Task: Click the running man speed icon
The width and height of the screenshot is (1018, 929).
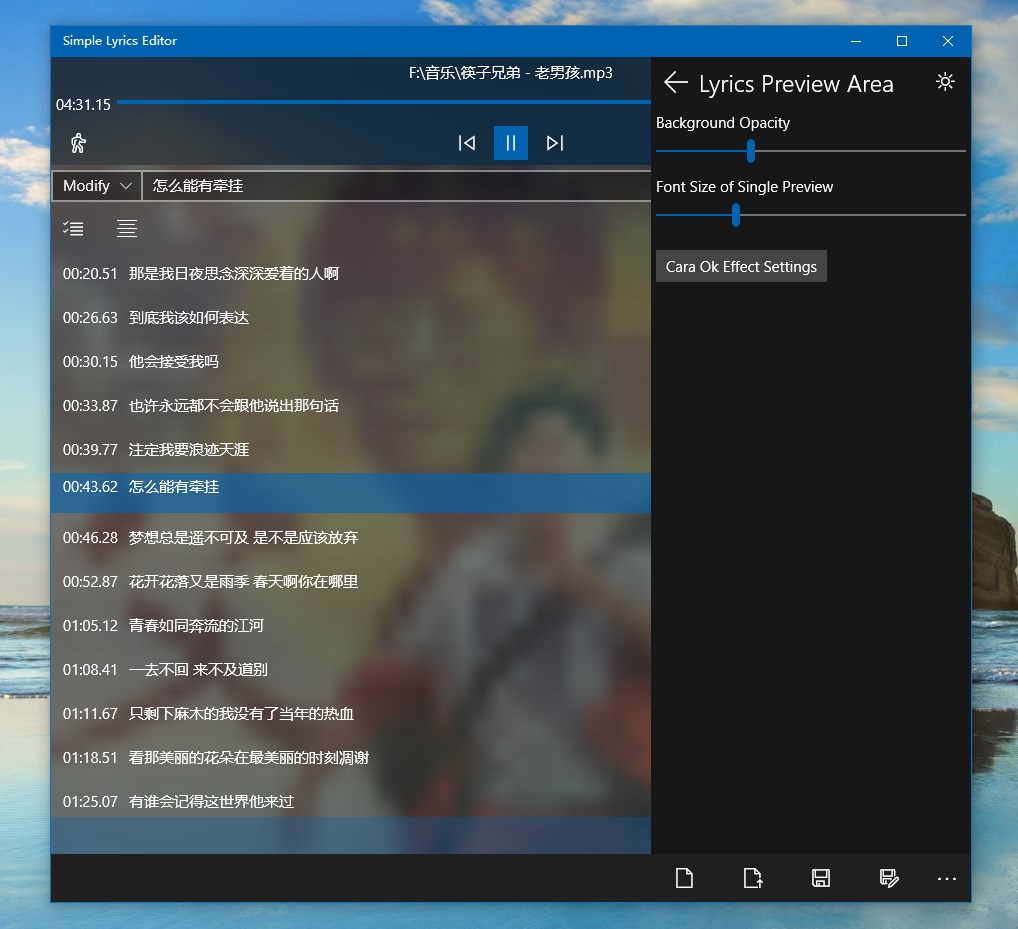Action: (x=78, y=143)
